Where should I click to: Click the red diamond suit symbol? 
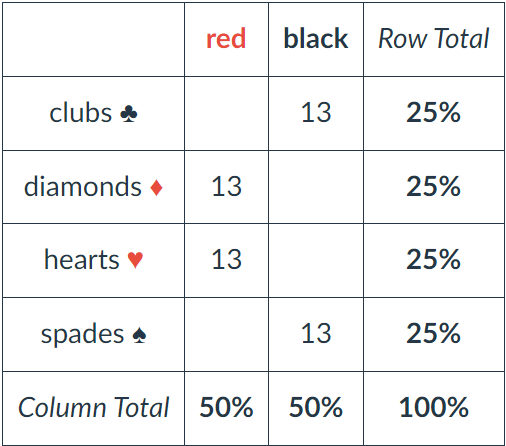coord(156,187)
